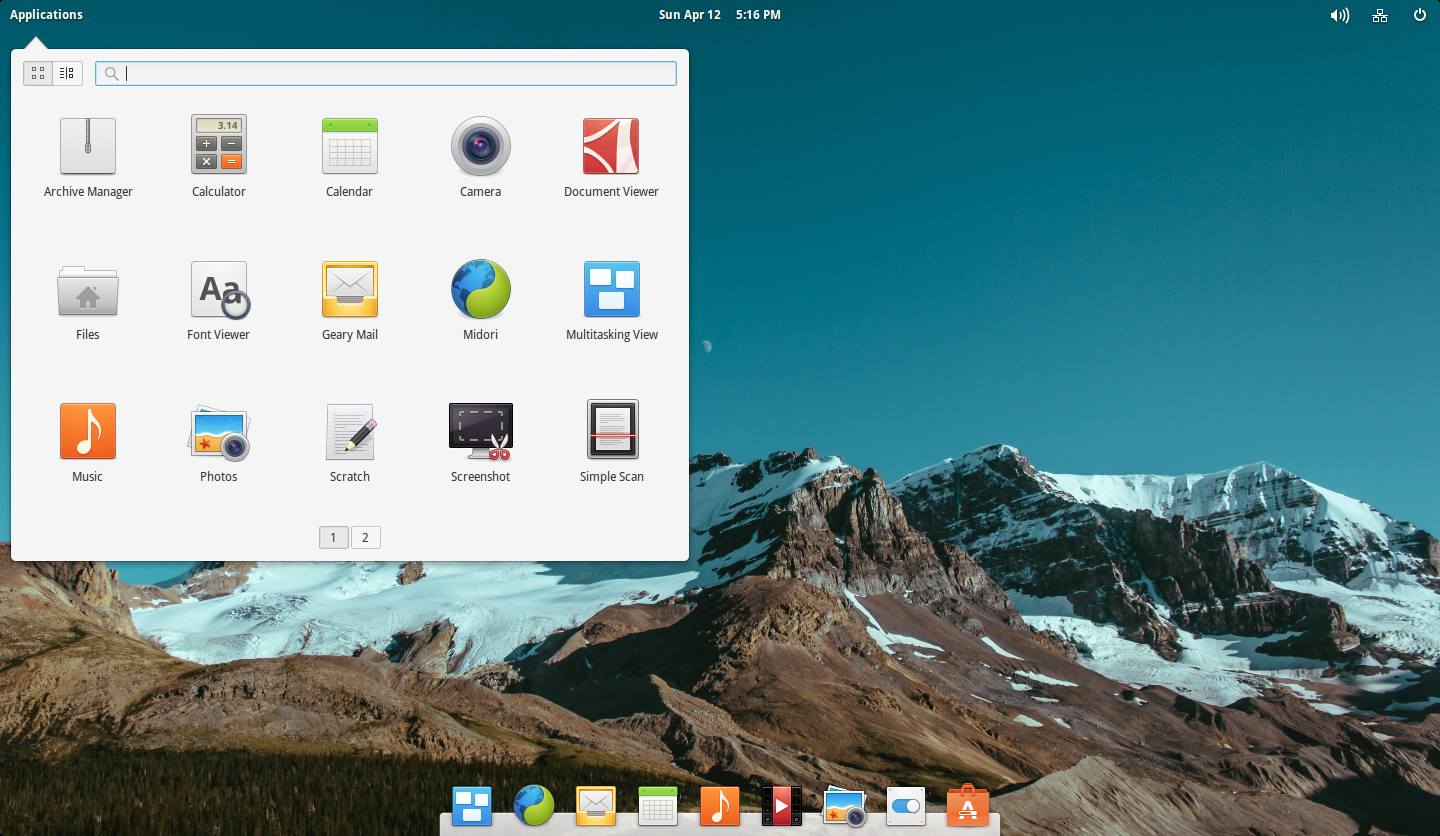Go to page 2 of applications
This screenshot has height=836, width=1440.
pos(365,537)
